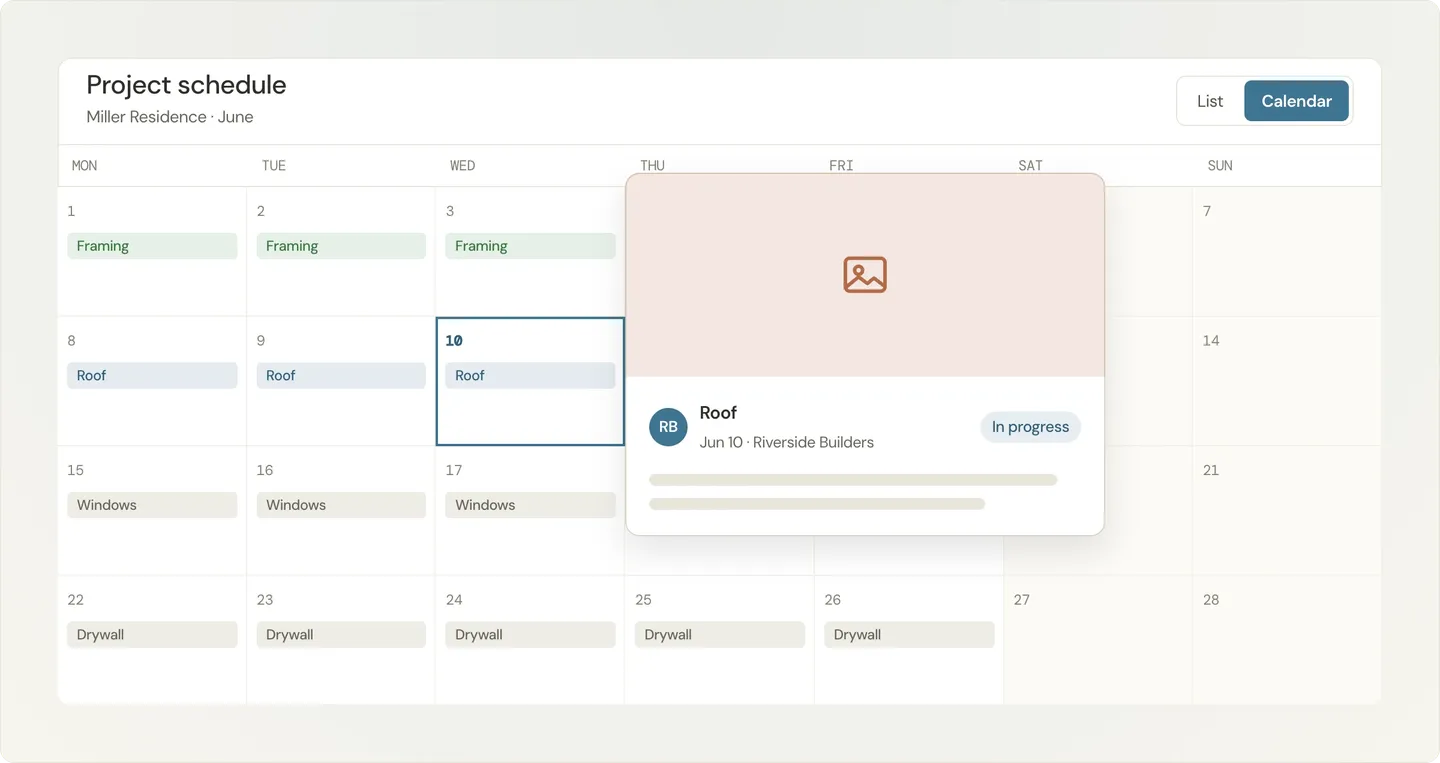The width and height of the screenshot is (1440, 763).
Task: Select the Calendar view tab
Action: pyautogui.click(x=1296, y=101)
